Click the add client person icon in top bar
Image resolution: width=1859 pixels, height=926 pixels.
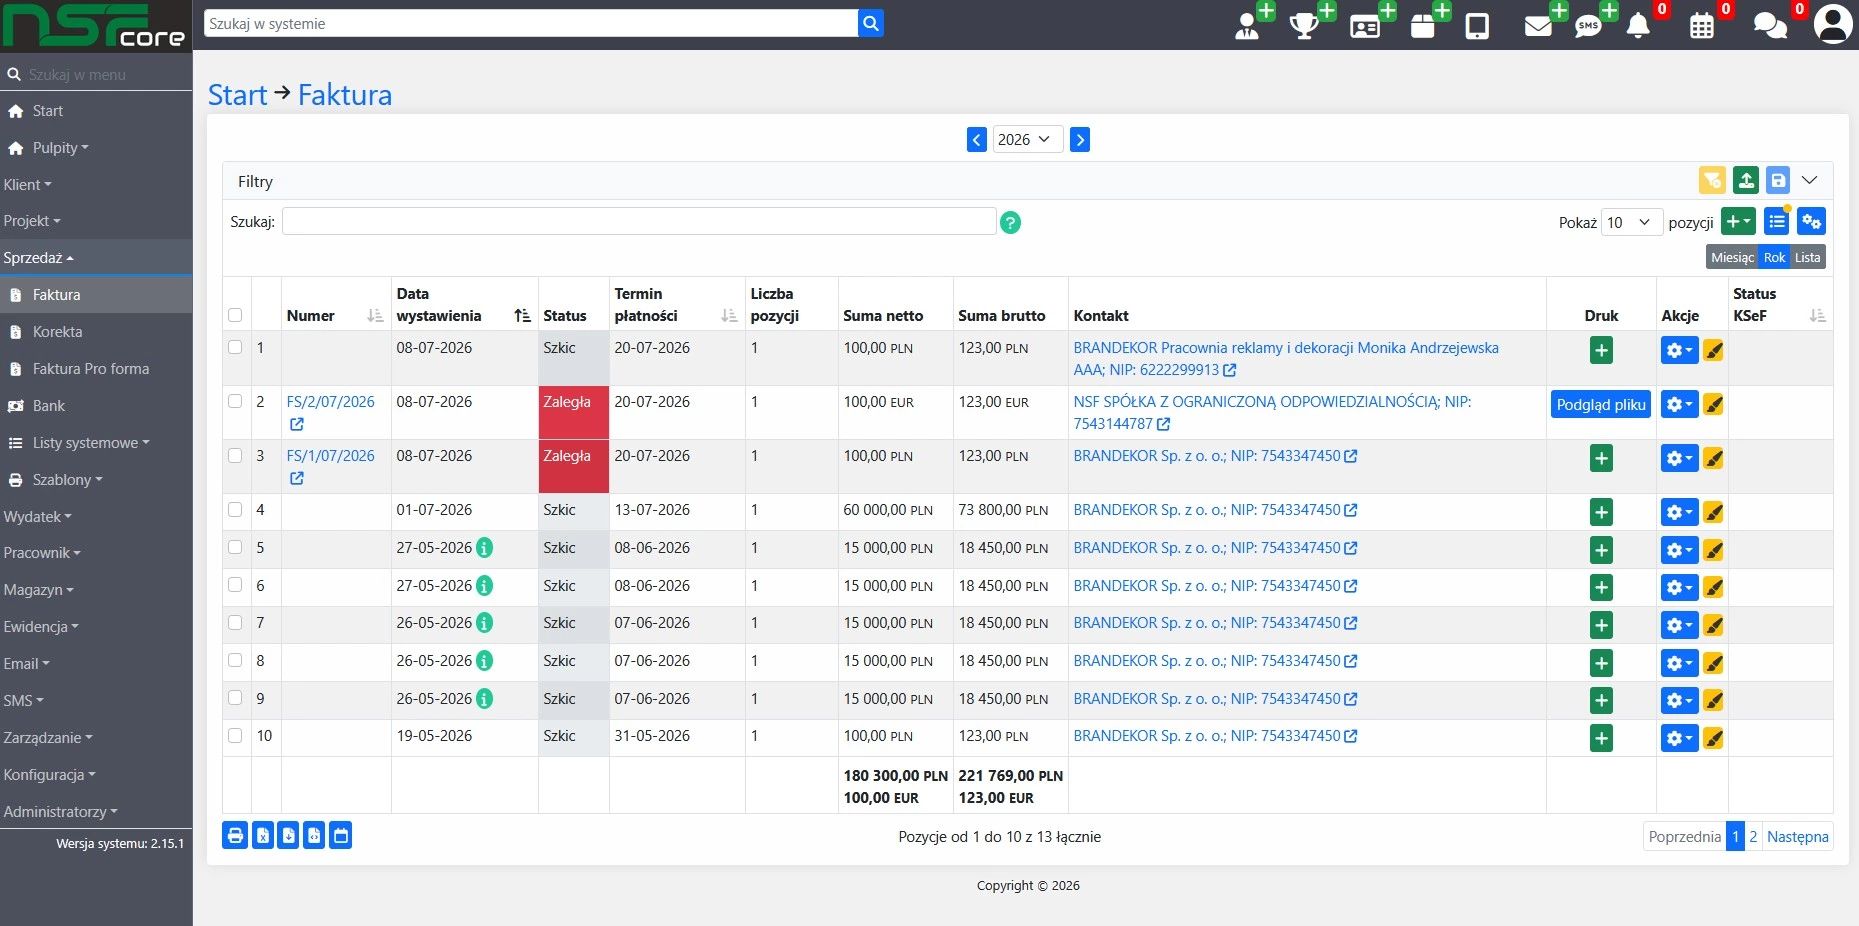pyautogui.click(x=1247, y=26)
